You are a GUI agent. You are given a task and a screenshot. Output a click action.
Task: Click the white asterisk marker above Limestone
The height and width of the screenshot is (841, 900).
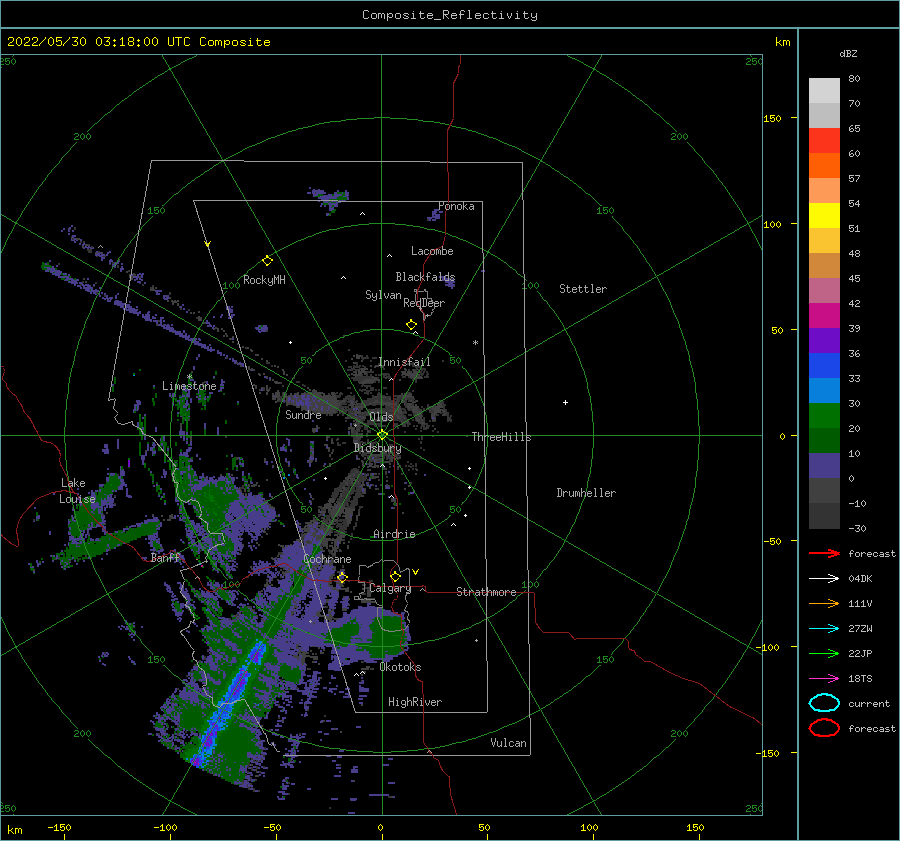tap(189, 377)
